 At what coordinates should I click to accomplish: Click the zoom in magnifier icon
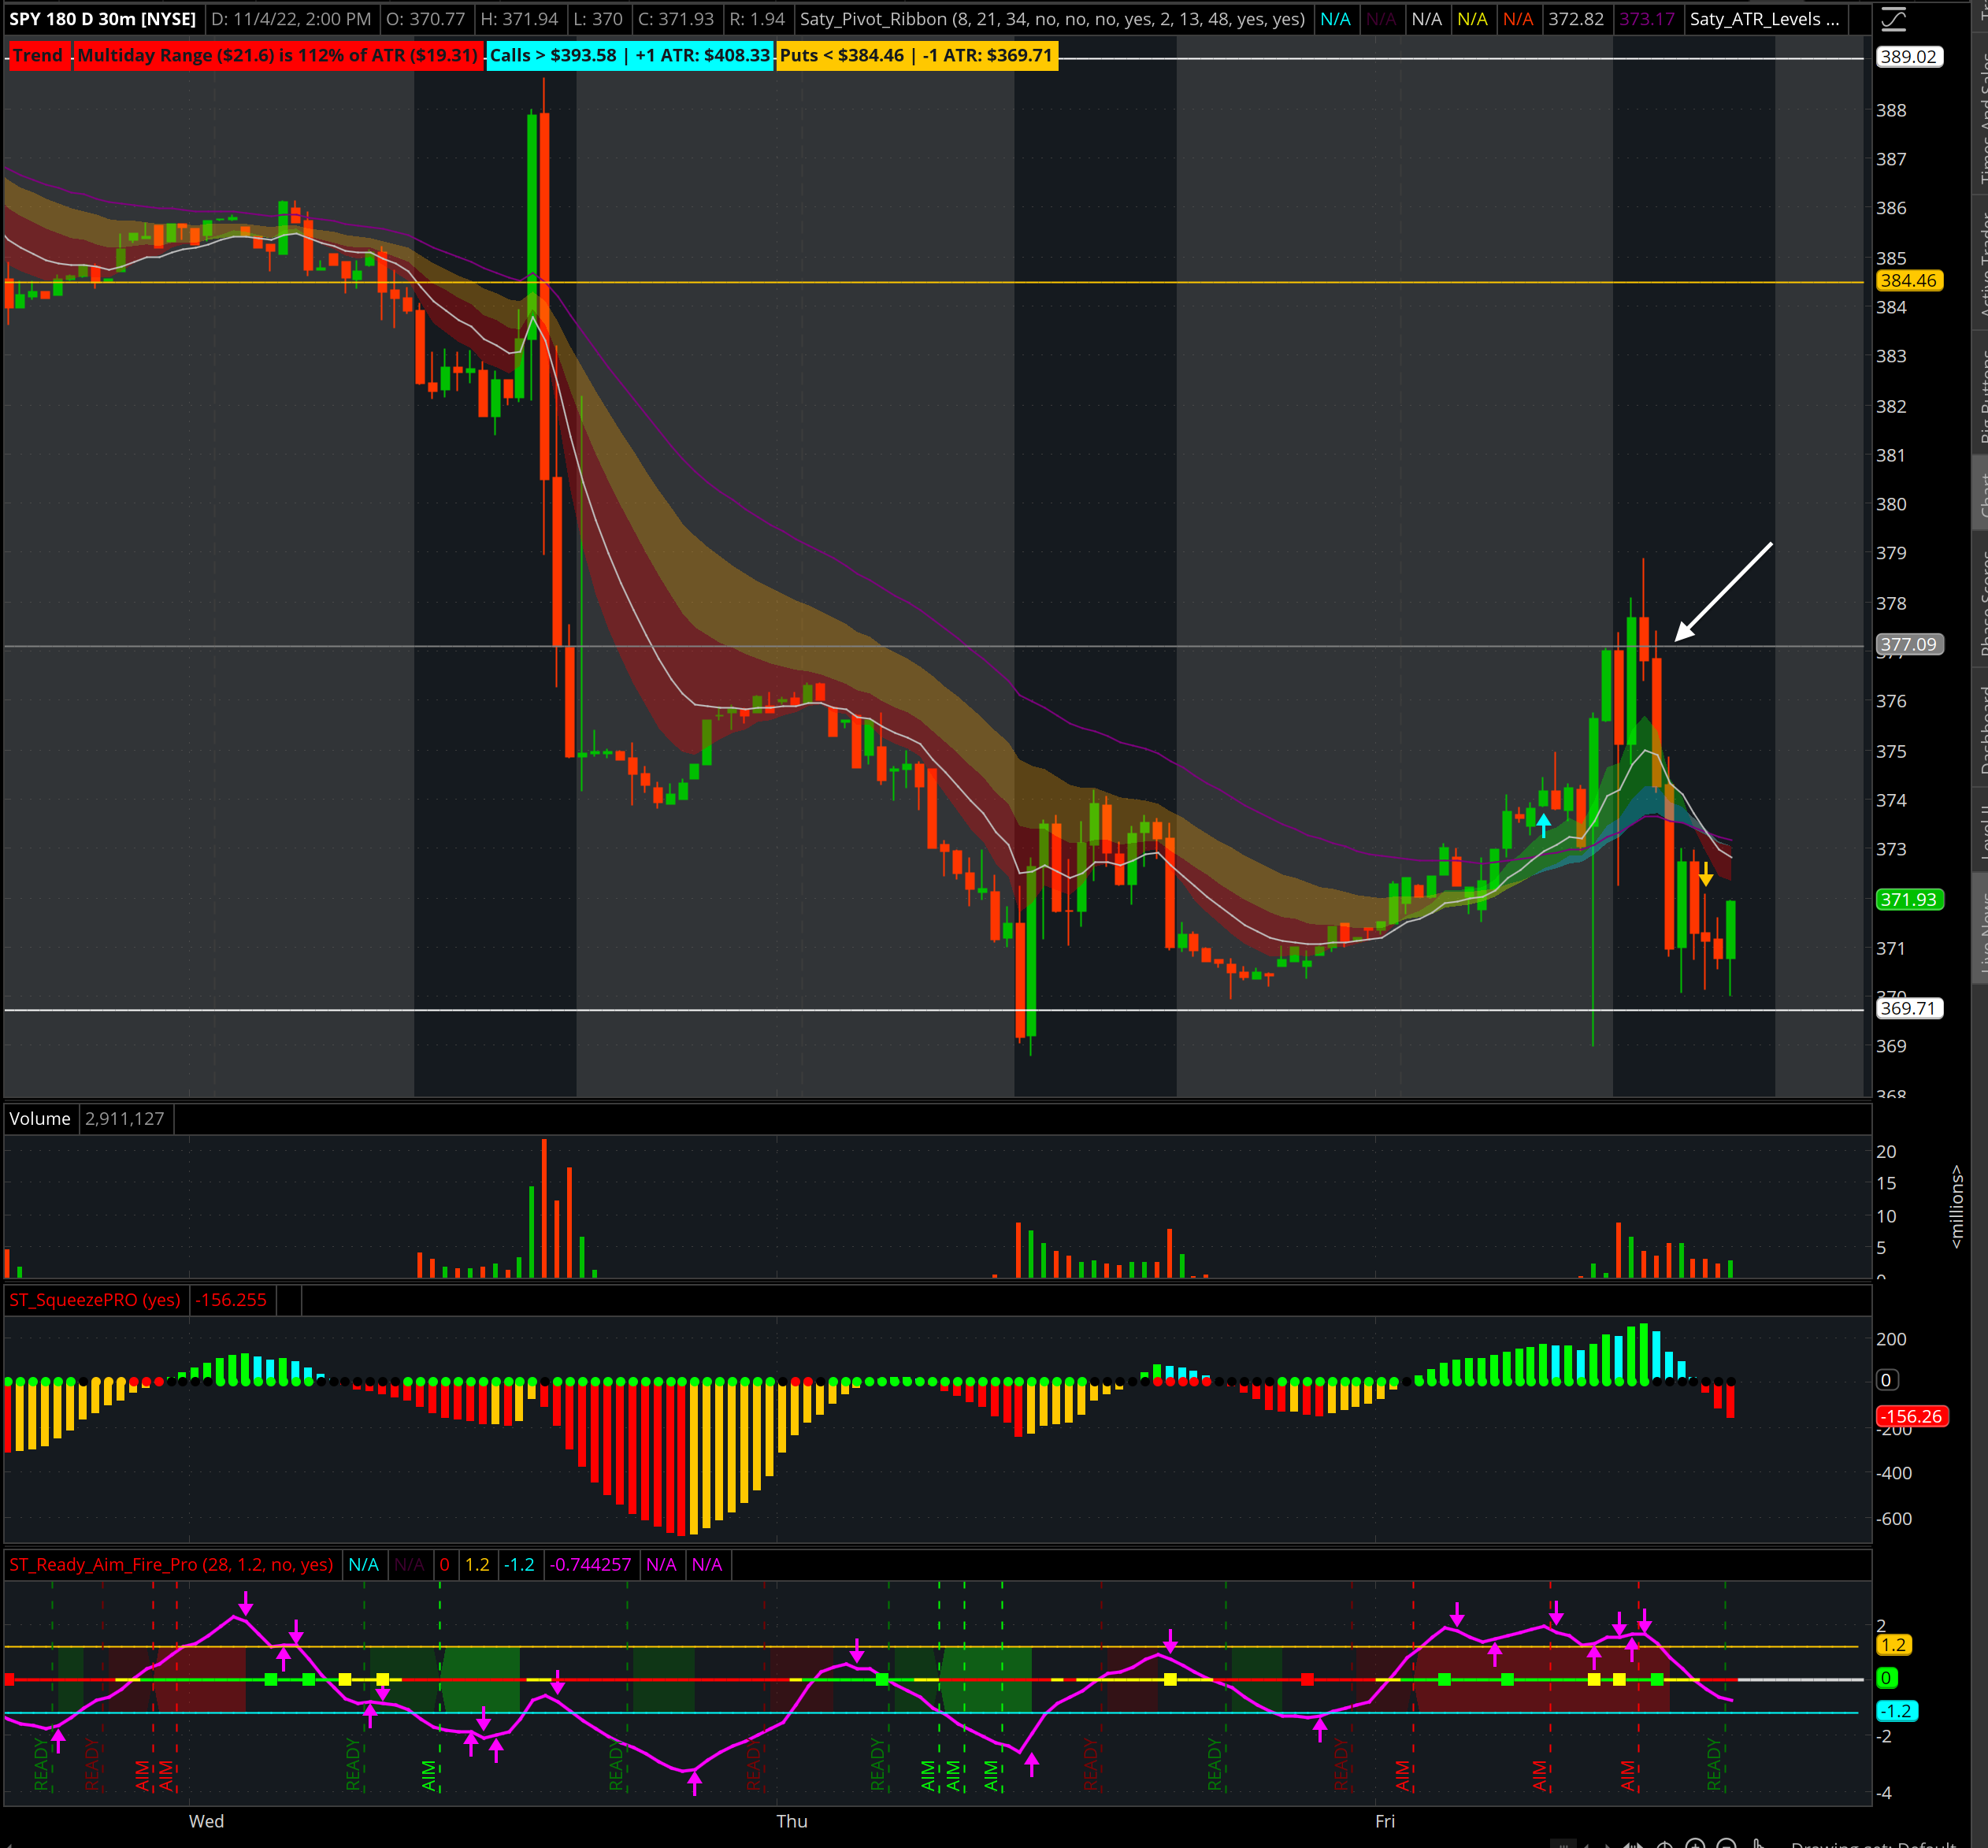(x=1695, y=1845)
